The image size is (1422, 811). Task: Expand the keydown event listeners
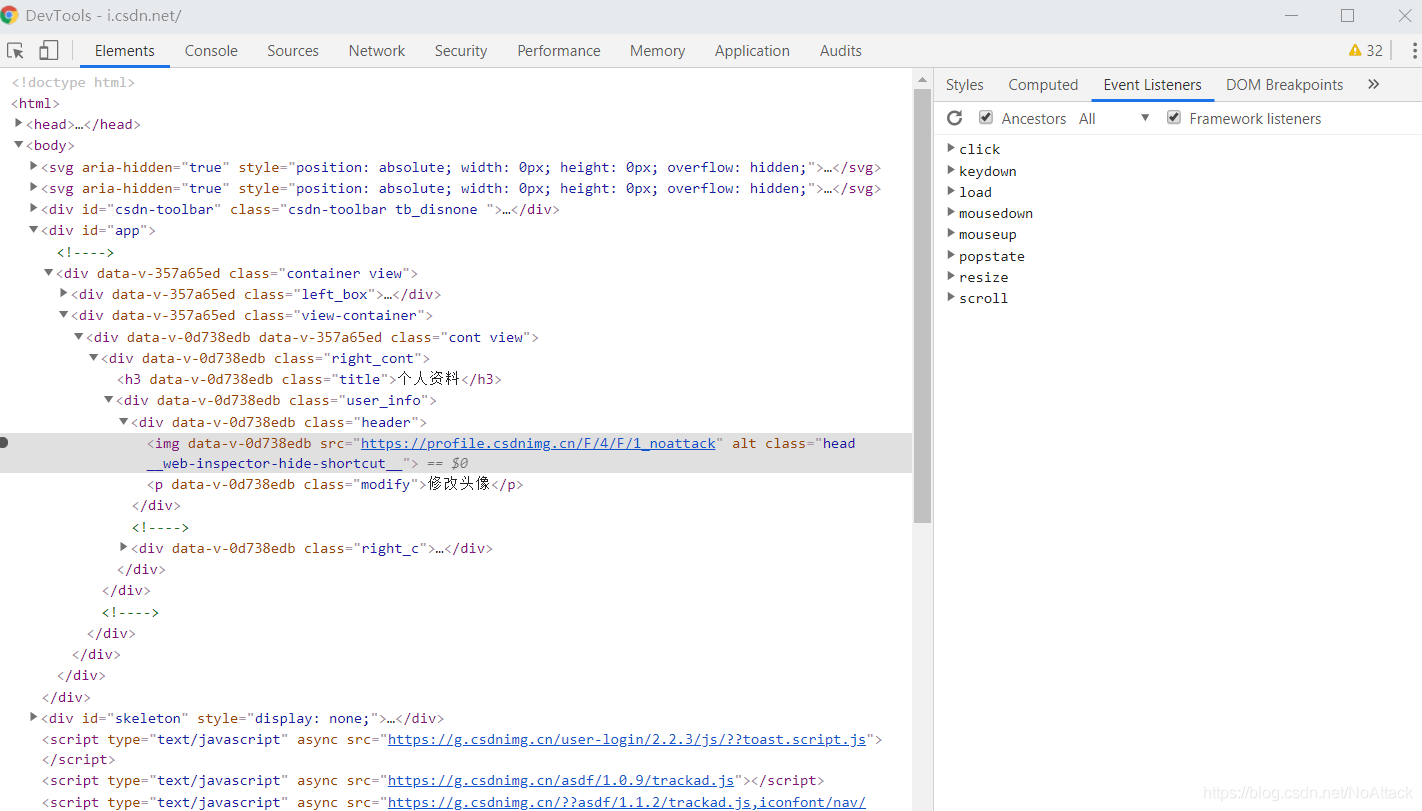[x=951, y=170]
